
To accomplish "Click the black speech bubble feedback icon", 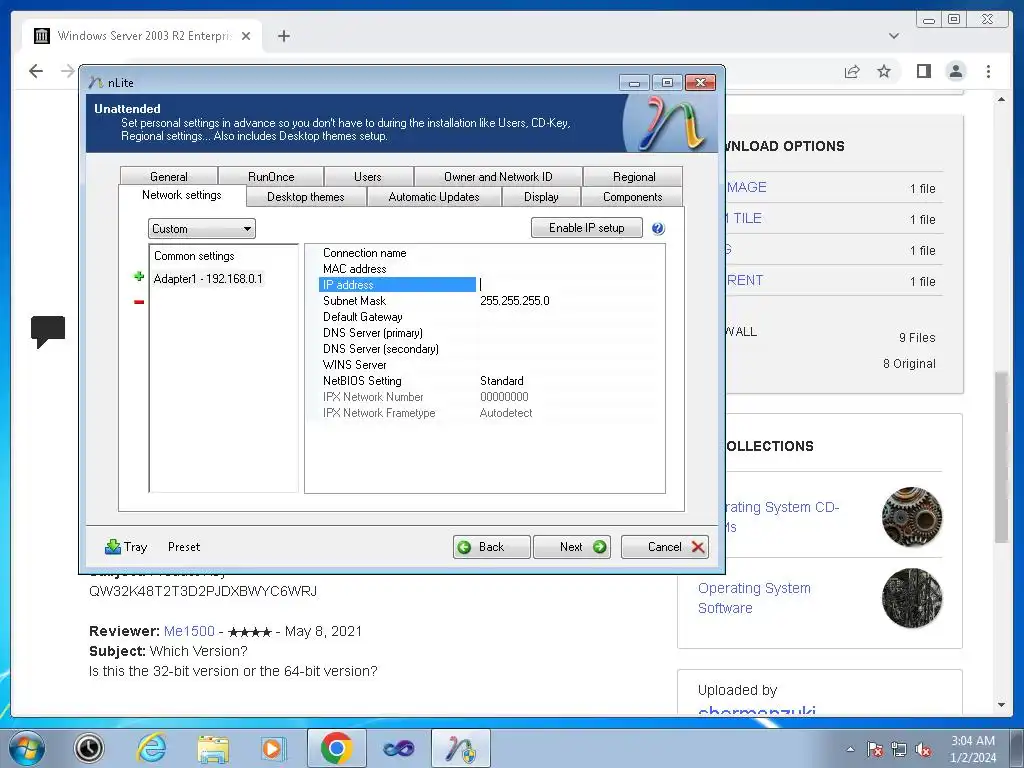I will pos(48,331).
